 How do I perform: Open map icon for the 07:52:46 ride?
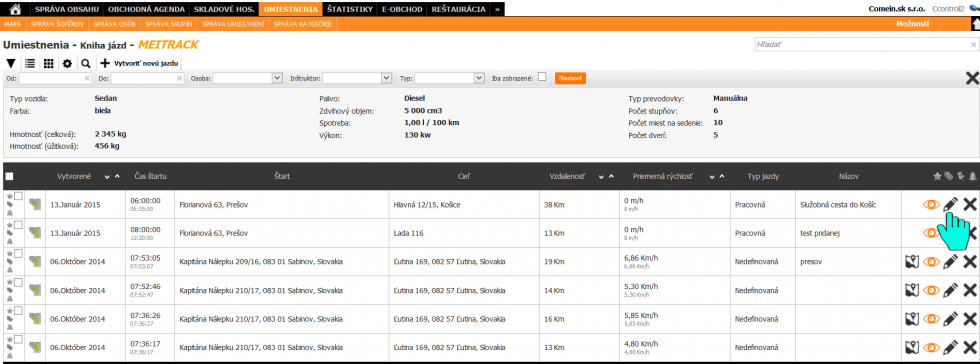912,290
